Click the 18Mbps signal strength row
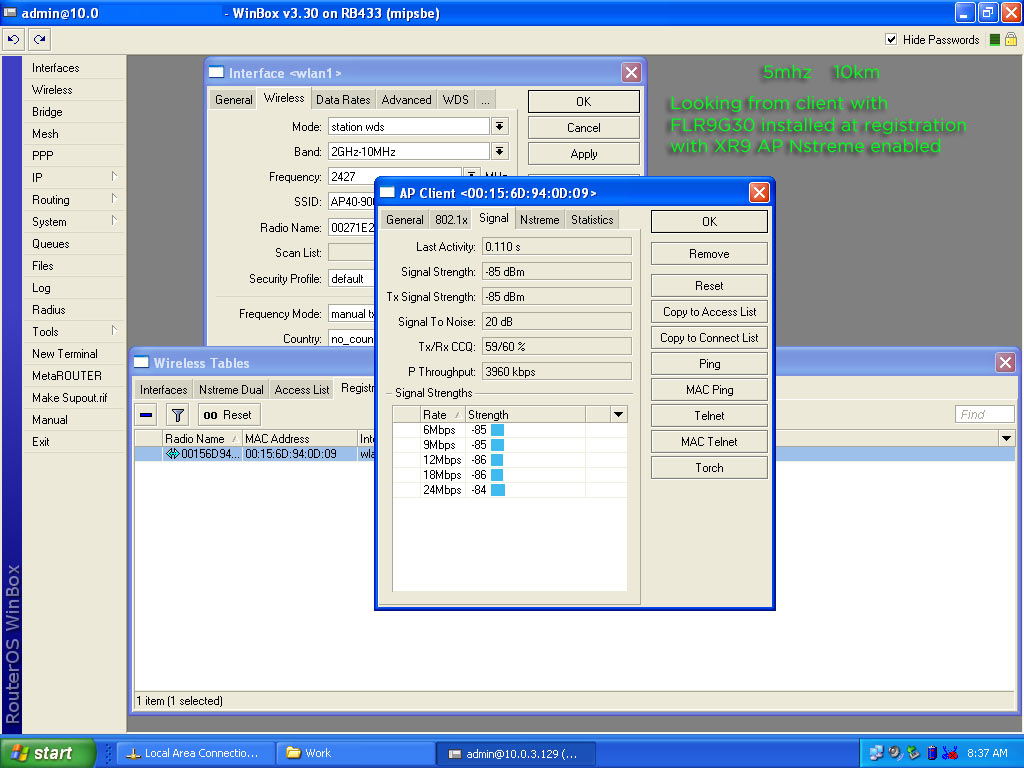Screen dimensions: 1024x768 509,475
